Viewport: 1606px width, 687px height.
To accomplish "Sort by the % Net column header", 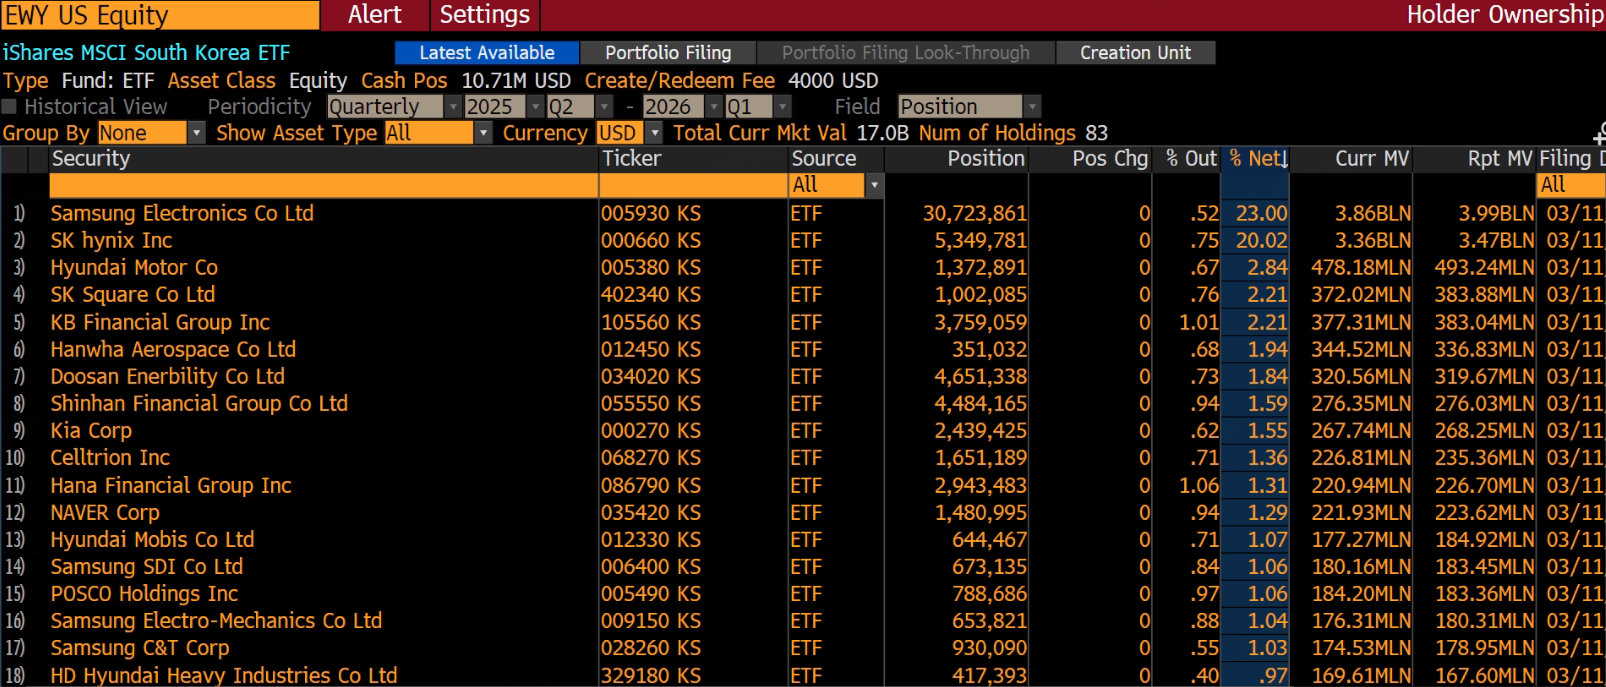I will coord(1256,159).
